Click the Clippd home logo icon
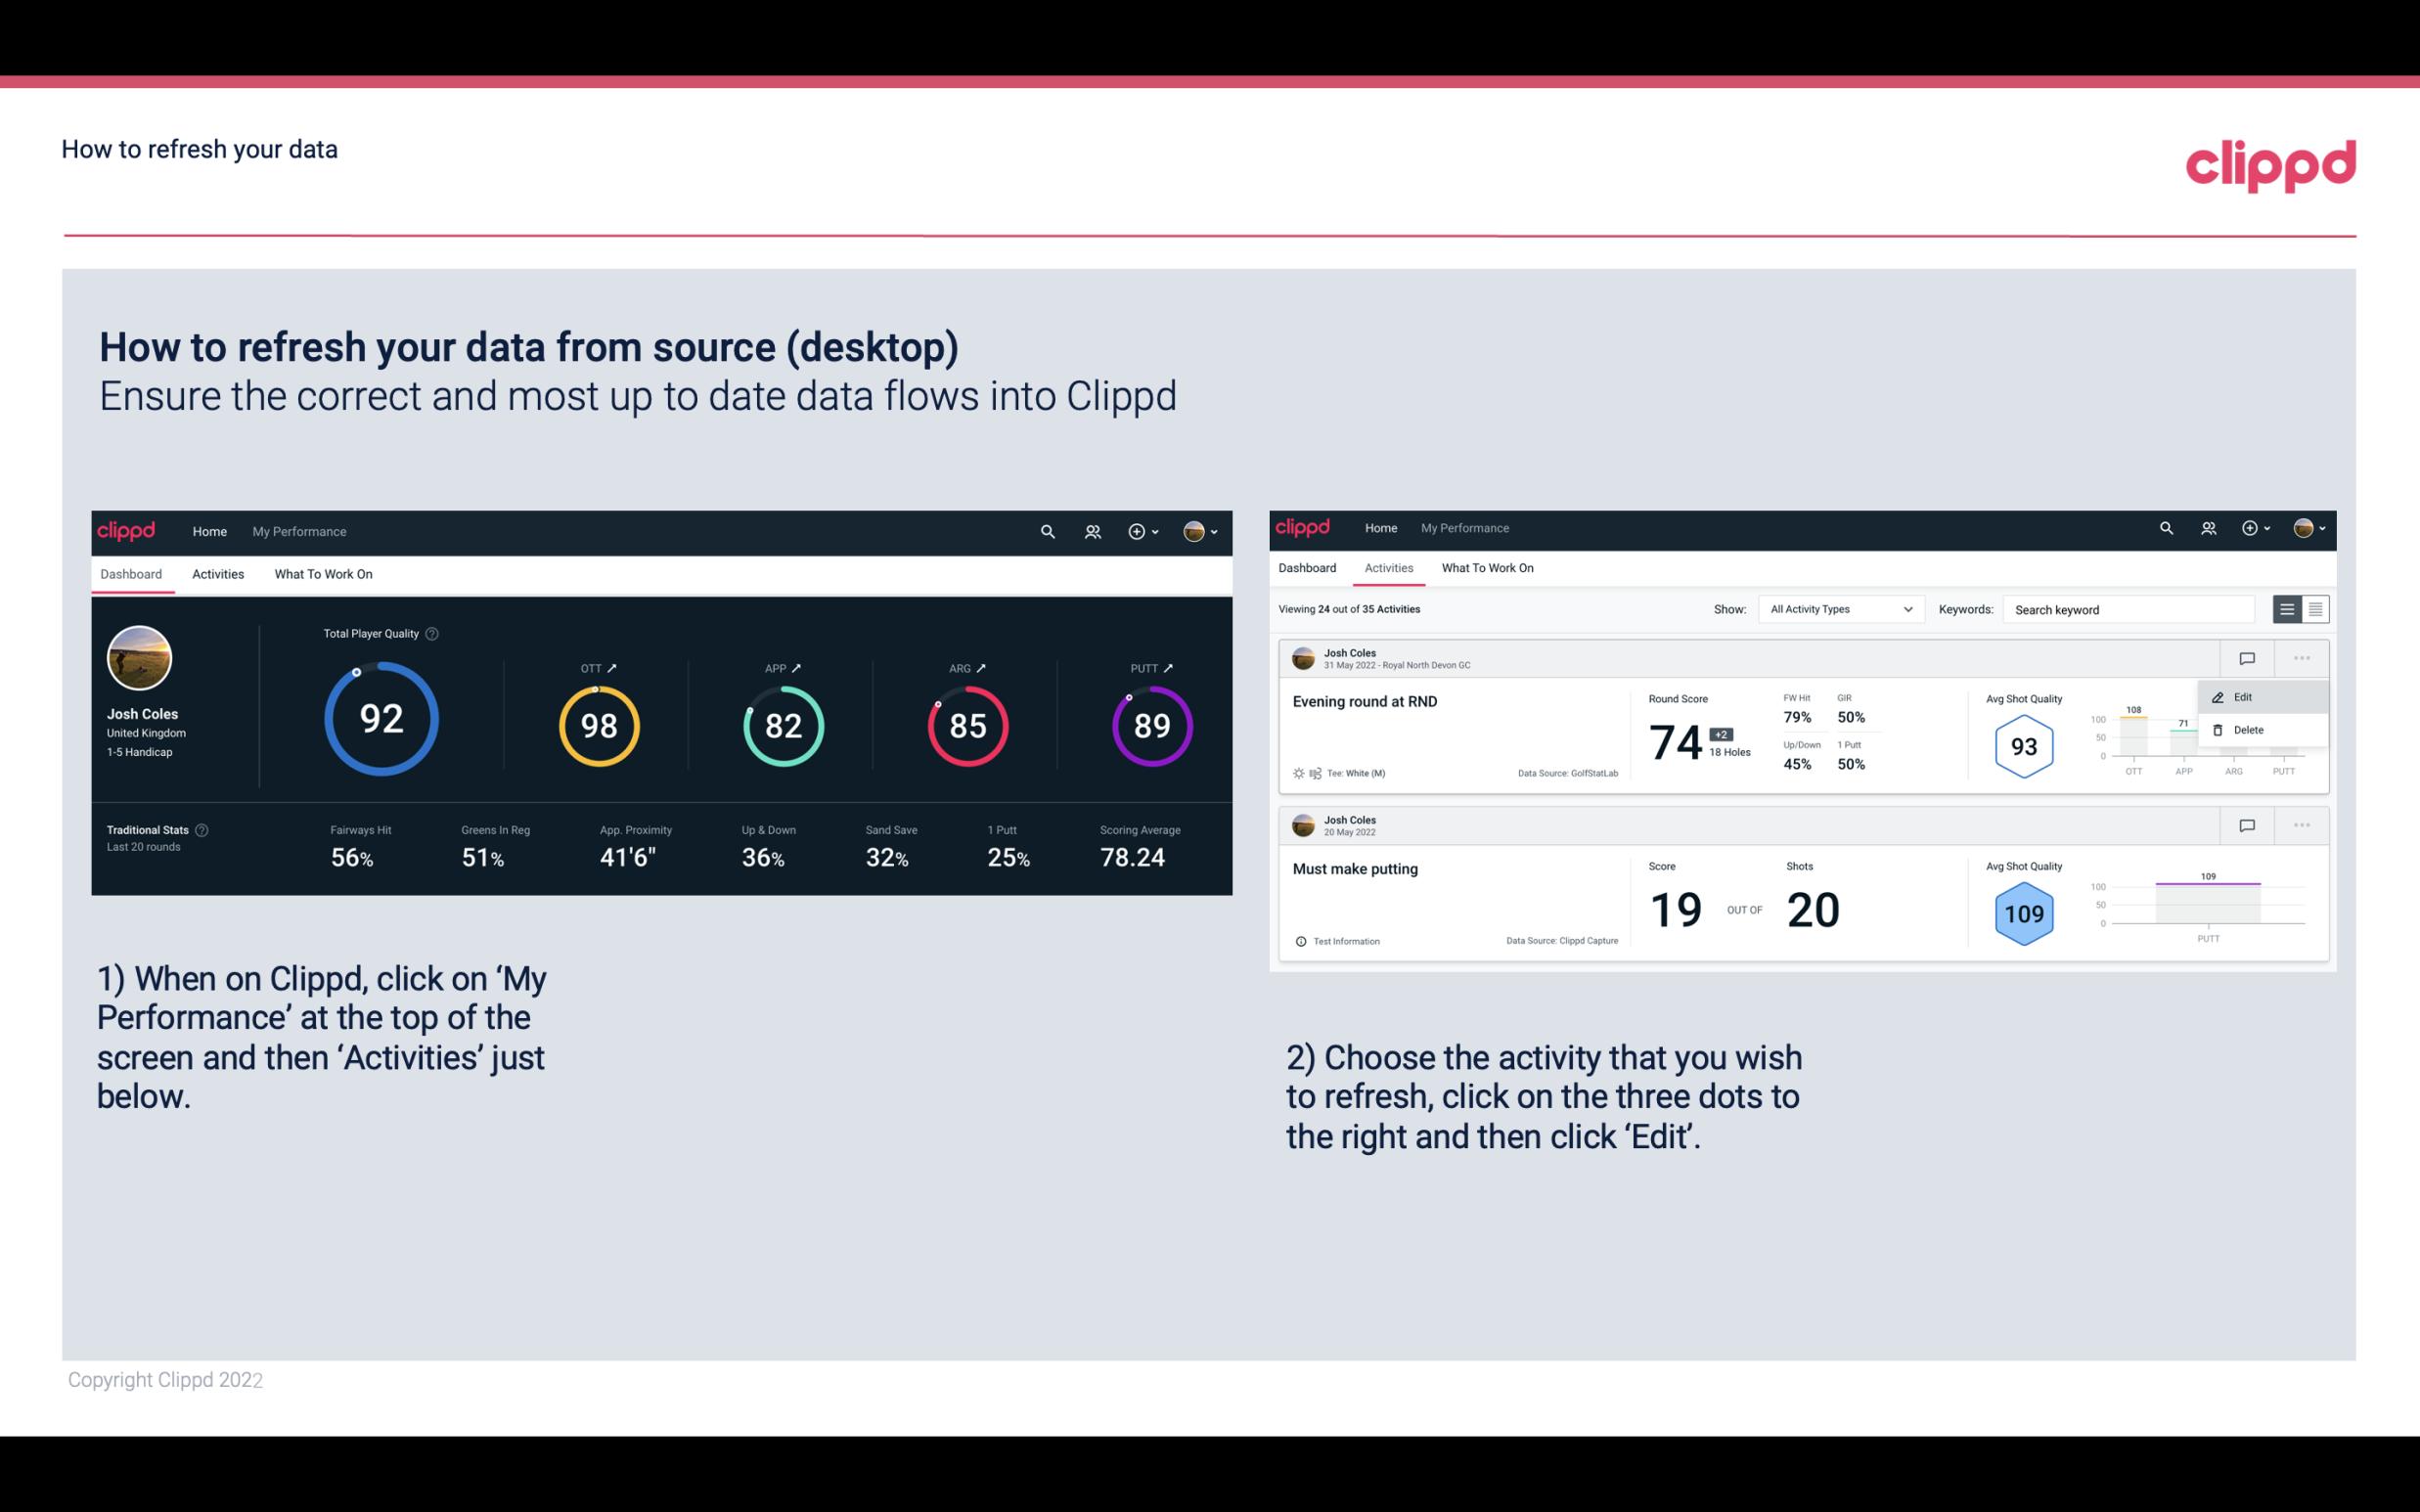This screenshot has width=2420, height=1512. coord(125,529)
